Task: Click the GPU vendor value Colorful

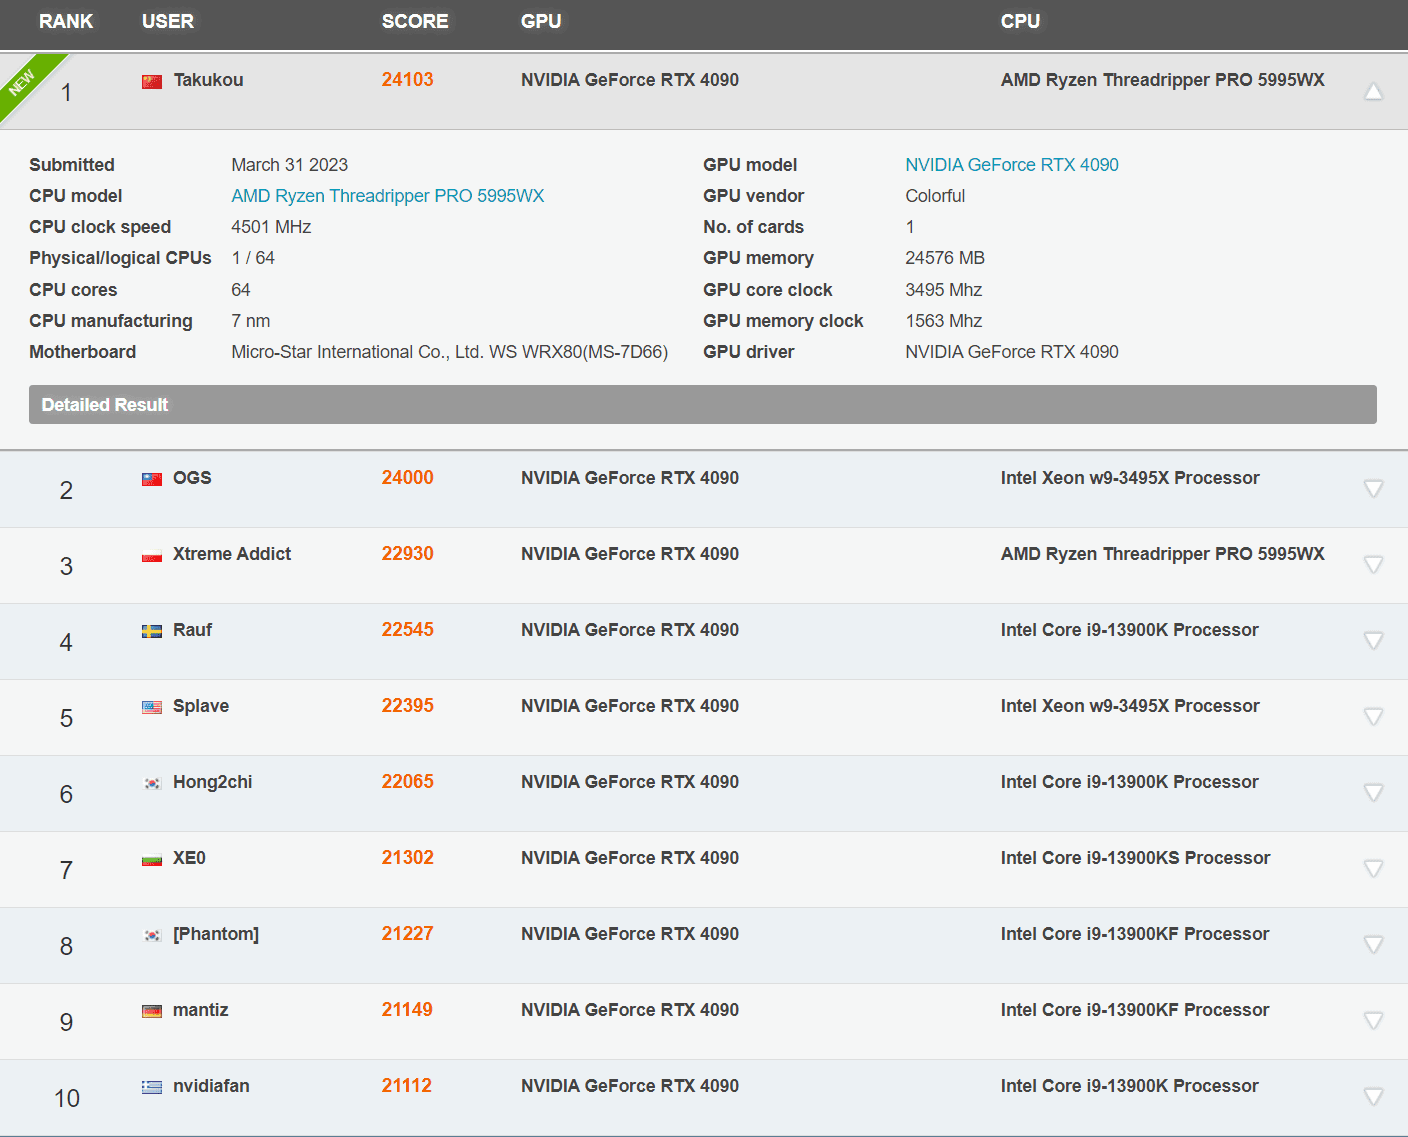Action: pyautogui.click(x=935, y=196)
